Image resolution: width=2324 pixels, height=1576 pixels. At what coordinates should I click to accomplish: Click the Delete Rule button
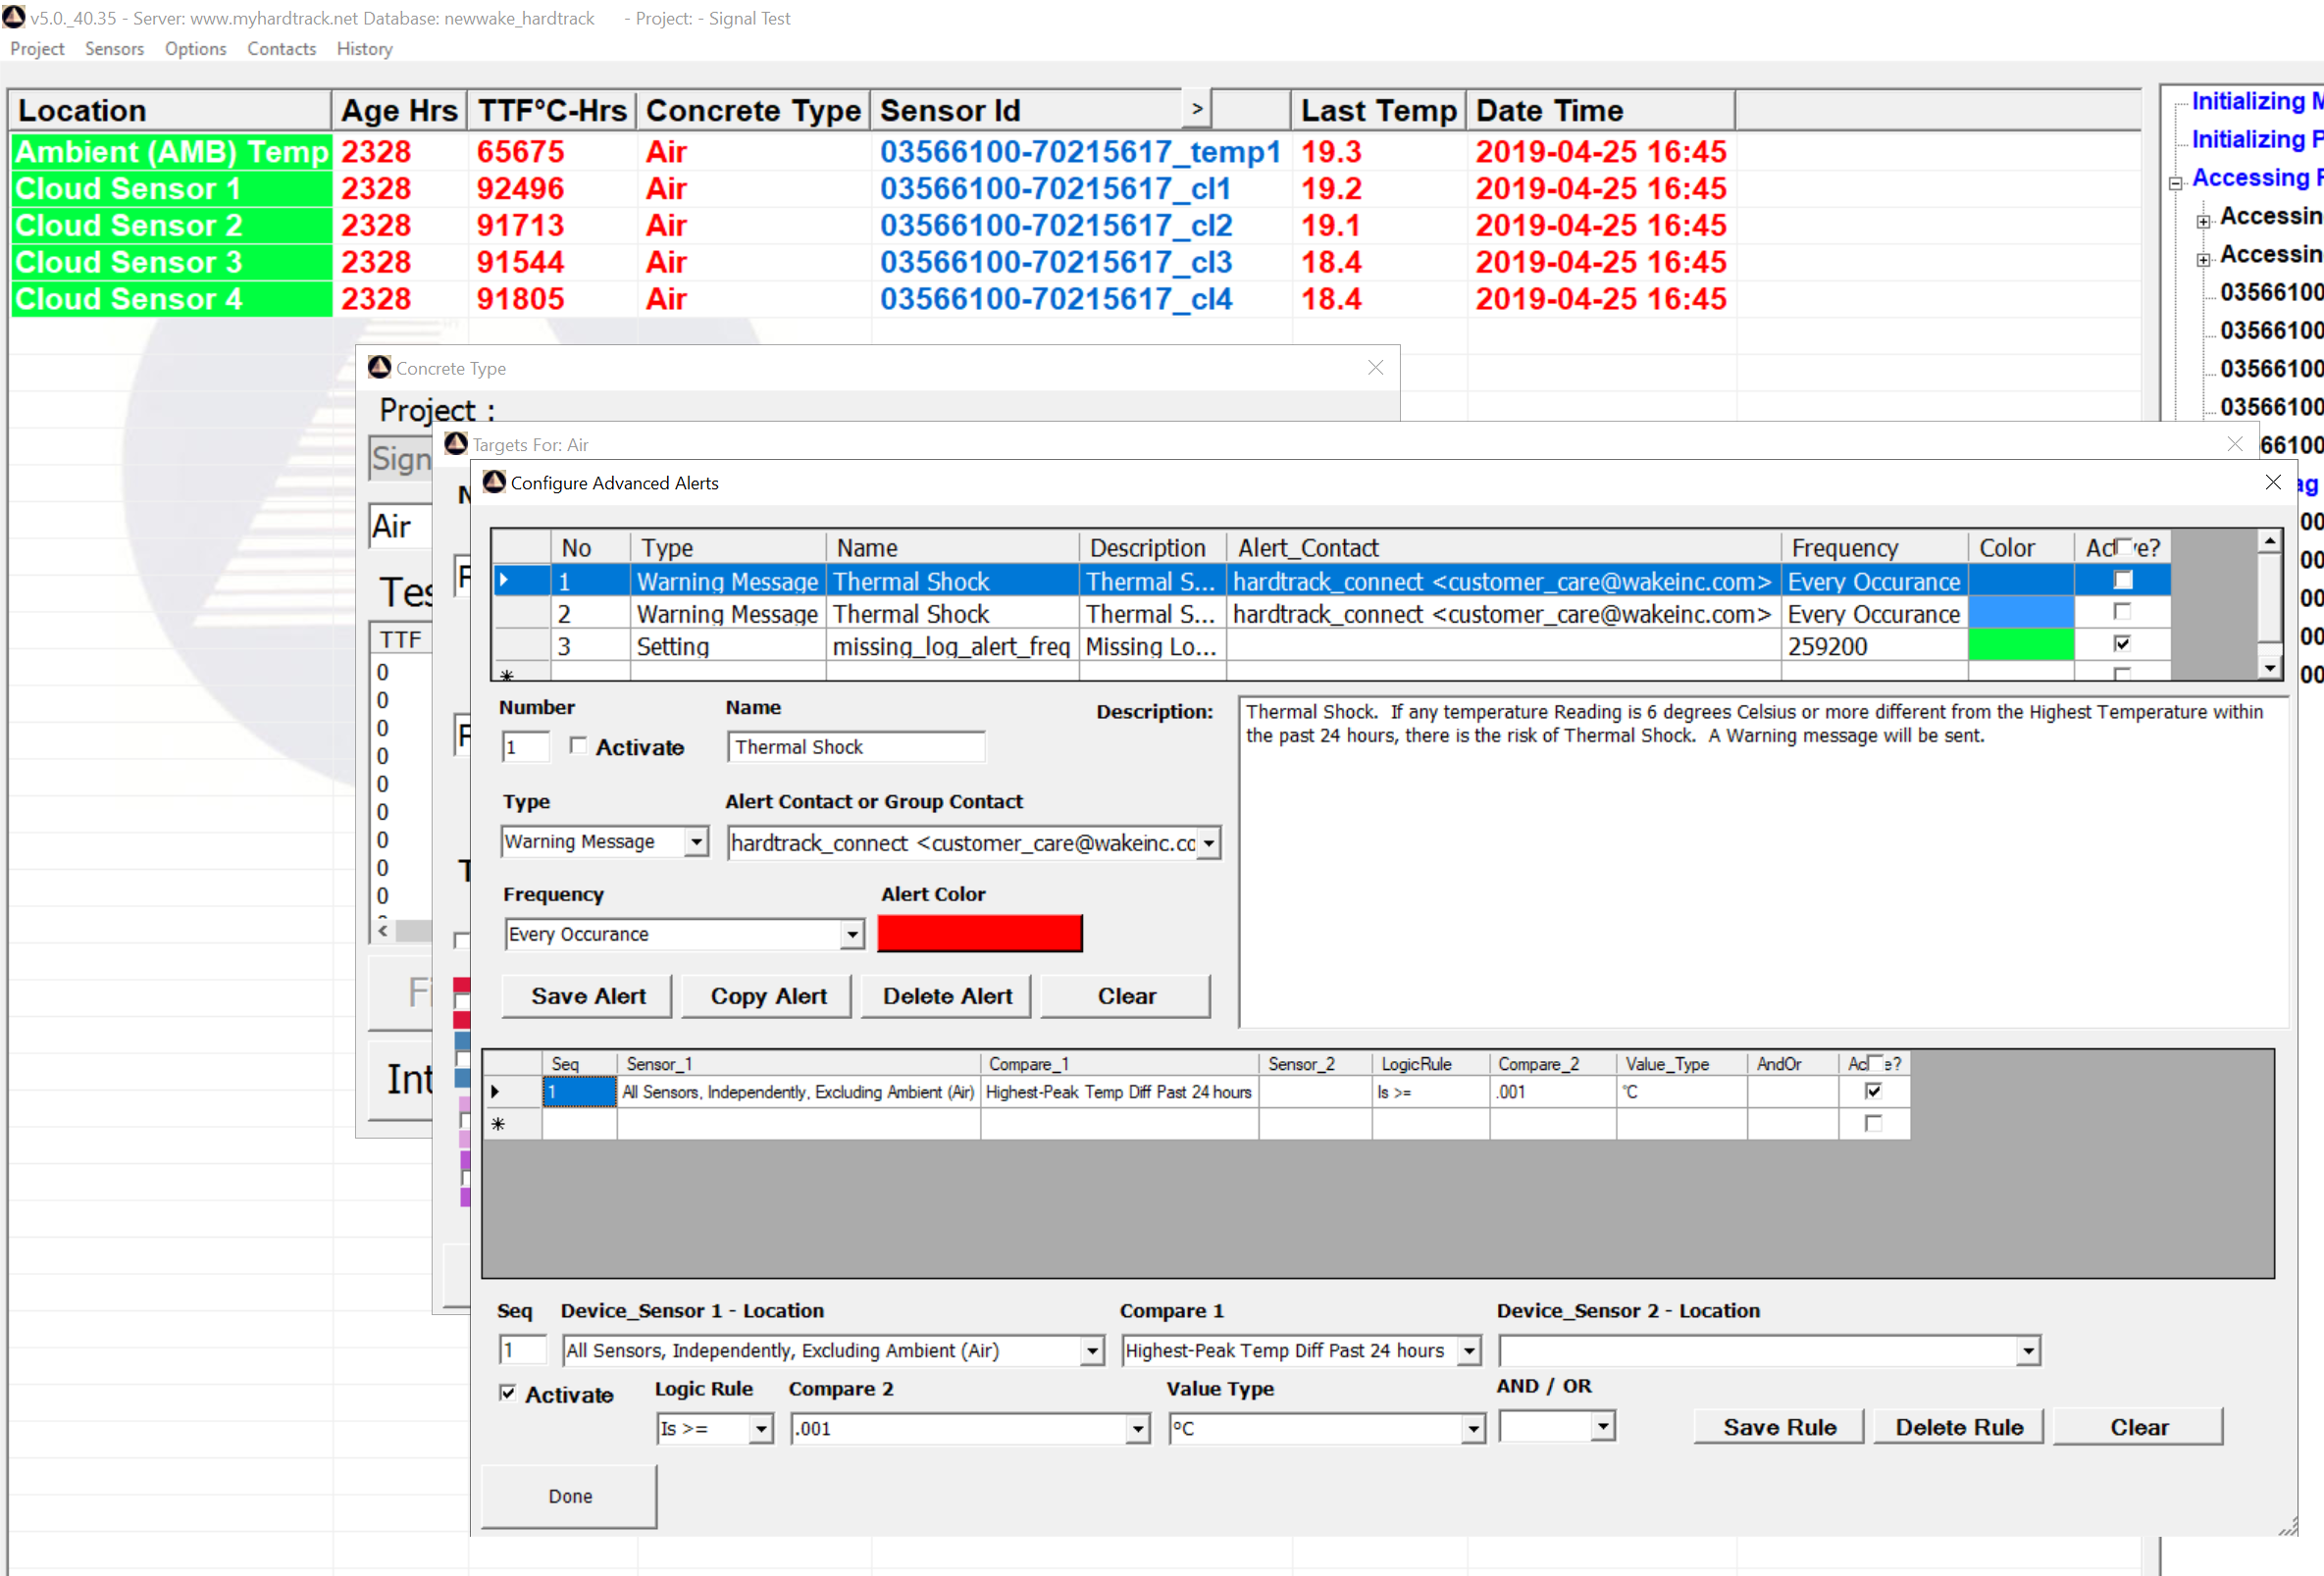point(1958,1427)
